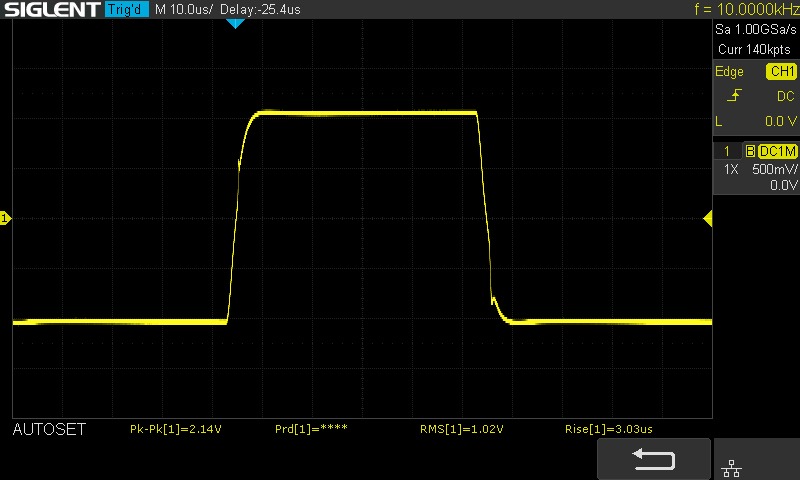Click the Curr 140kpts memory depth
This screenshot has height=480, width=800.
(754, 49)
